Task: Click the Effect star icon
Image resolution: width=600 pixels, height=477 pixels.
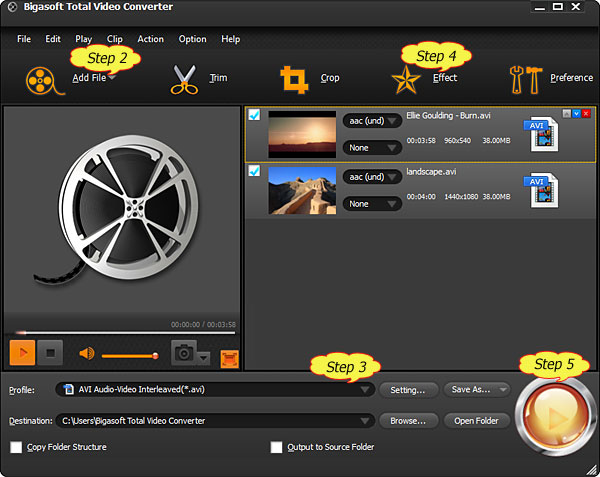Action: coord(406,80)
